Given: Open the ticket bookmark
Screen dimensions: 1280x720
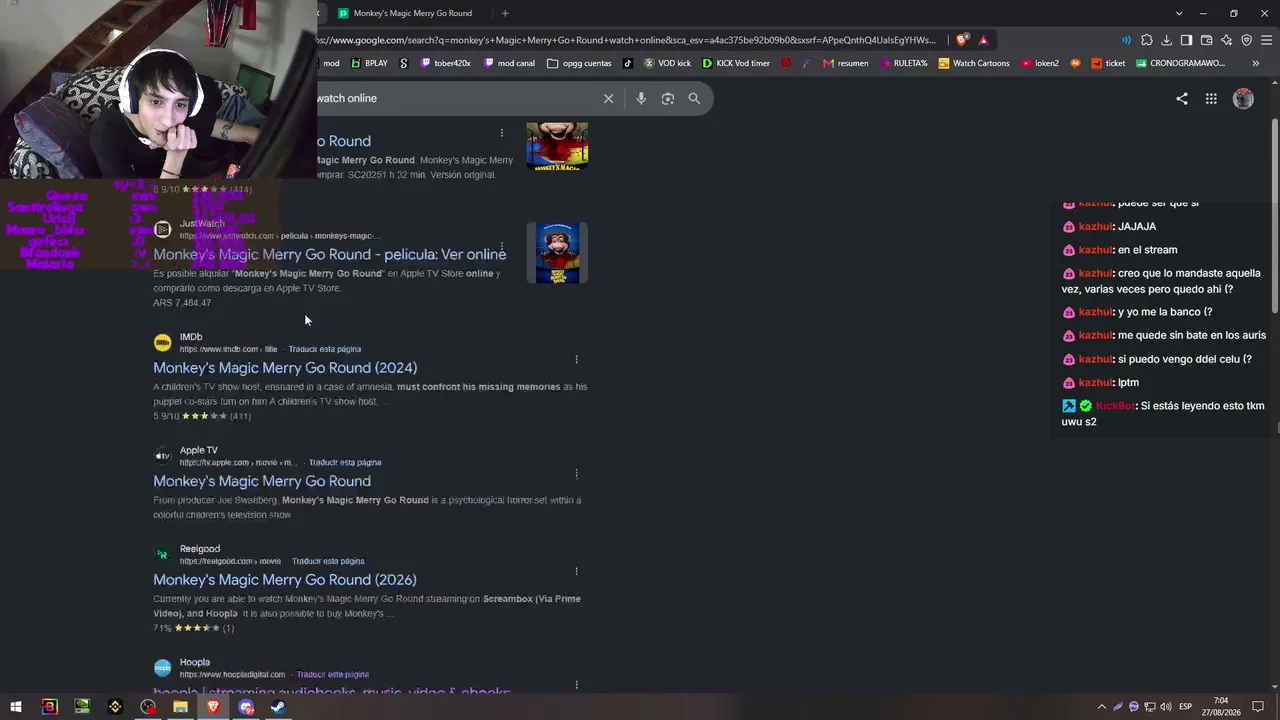Looking at the screenshot, I should tap(1109, 63).
